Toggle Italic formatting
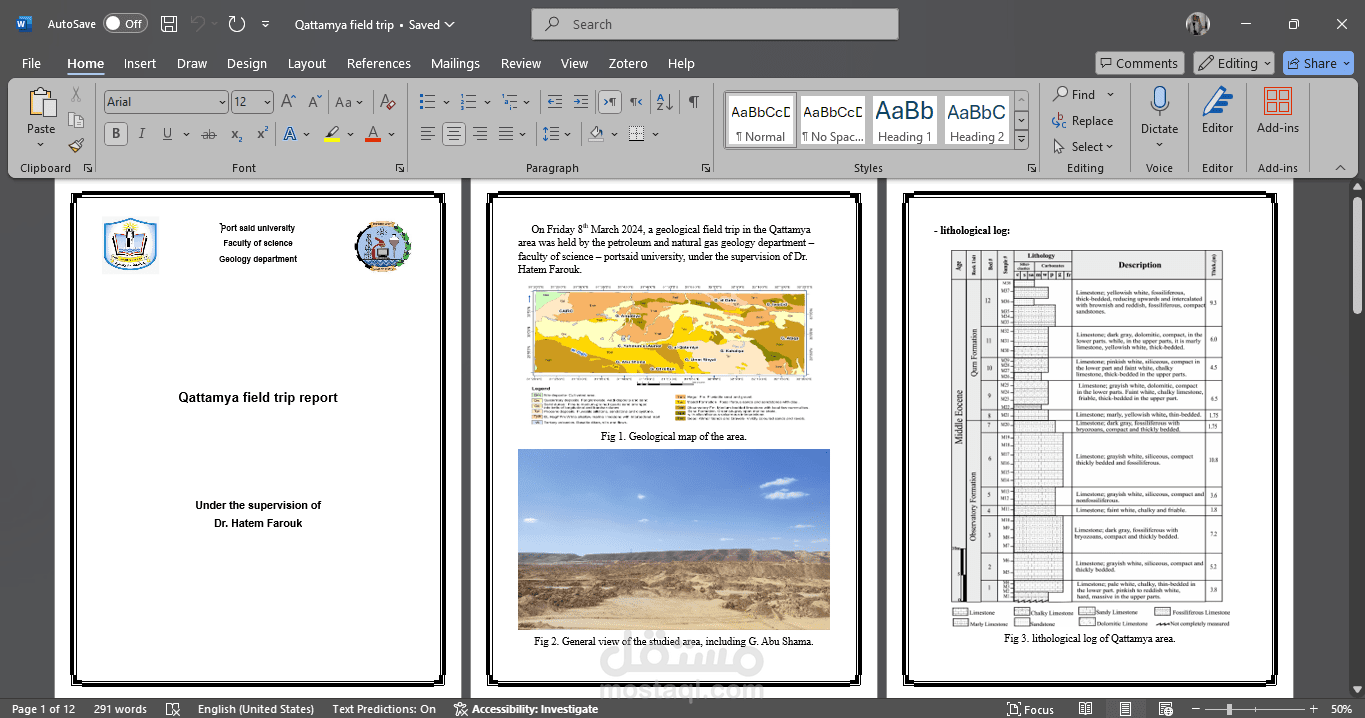 tap(141, 134)
